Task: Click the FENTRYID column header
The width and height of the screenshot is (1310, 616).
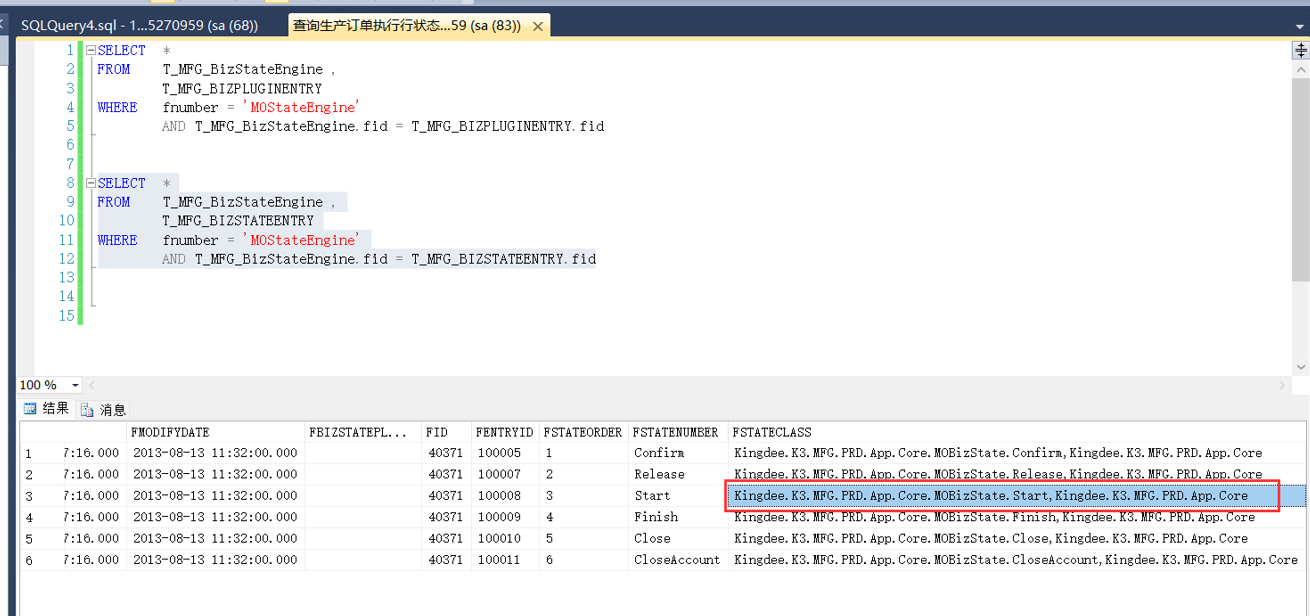Action: point(505,432)
